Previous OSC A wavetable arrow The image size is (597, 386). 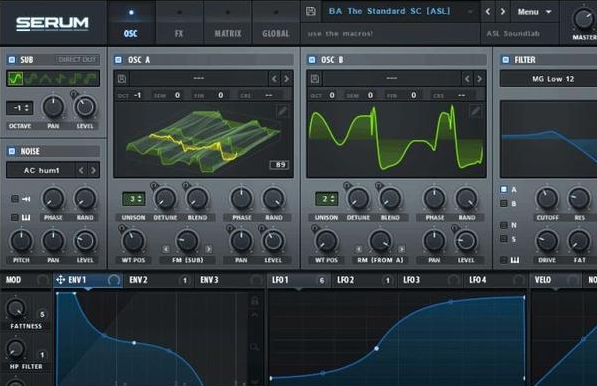(275, 79)
